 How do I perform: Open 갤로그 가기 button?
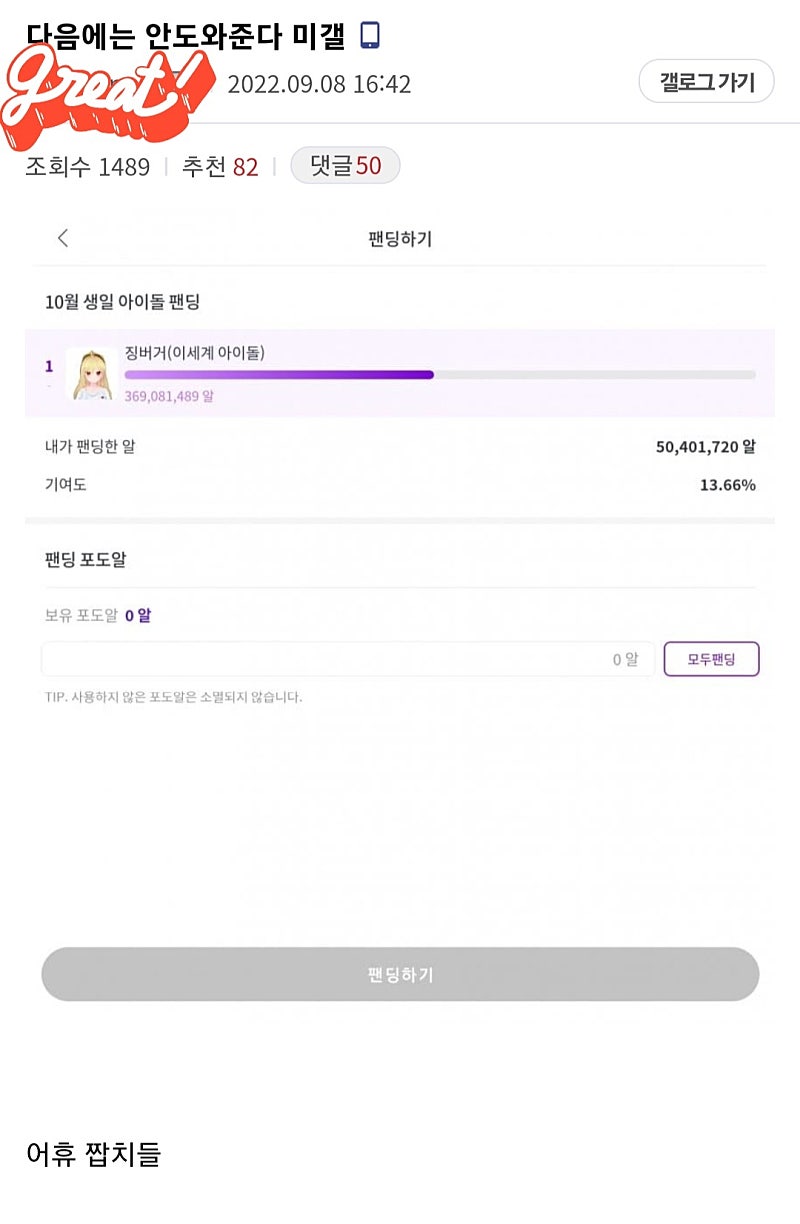coord(706,82)
